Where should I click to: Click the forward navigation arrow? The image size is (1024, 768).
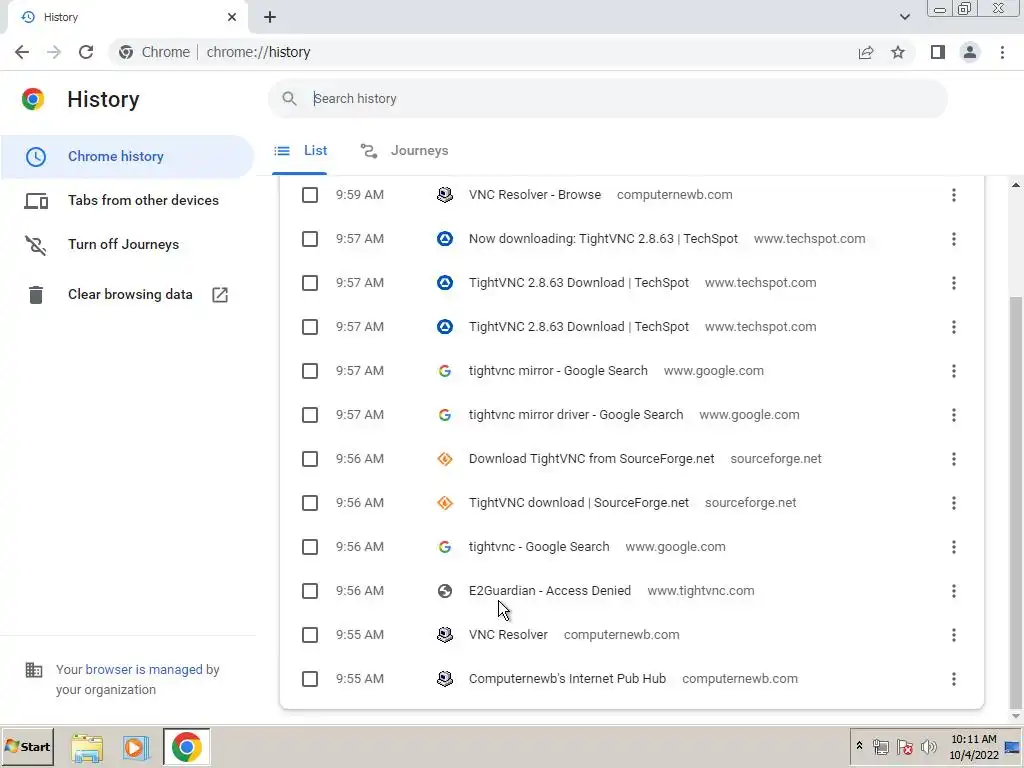pos(54,52)
